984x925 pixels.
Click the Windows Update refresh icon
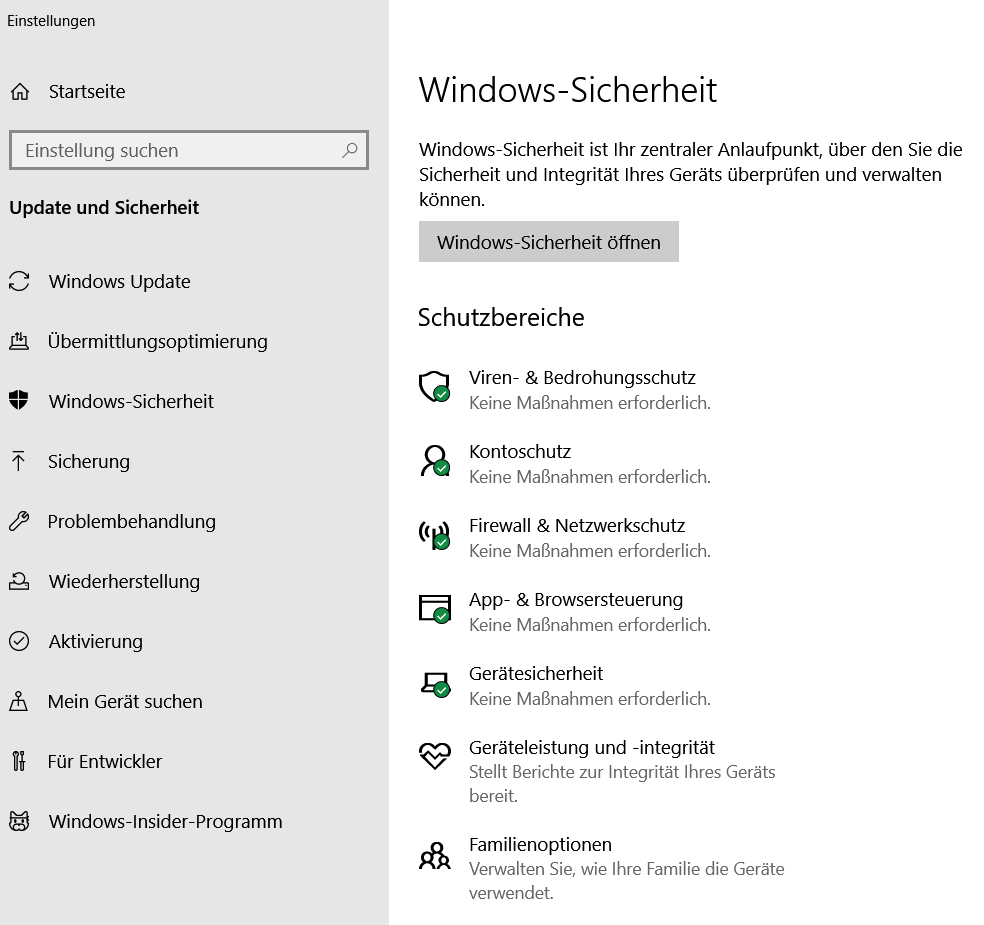[19, 281]
